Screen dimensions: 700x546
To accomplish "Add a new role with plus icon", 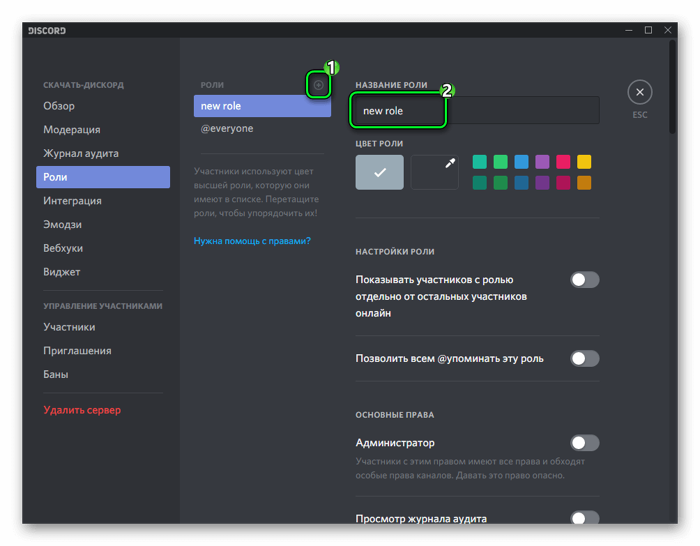I will 318,85.
